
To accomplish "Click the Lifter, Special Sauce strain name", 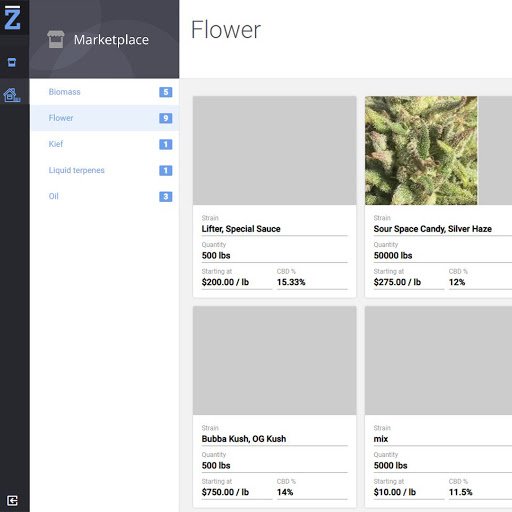I will [x=241, y=229].
